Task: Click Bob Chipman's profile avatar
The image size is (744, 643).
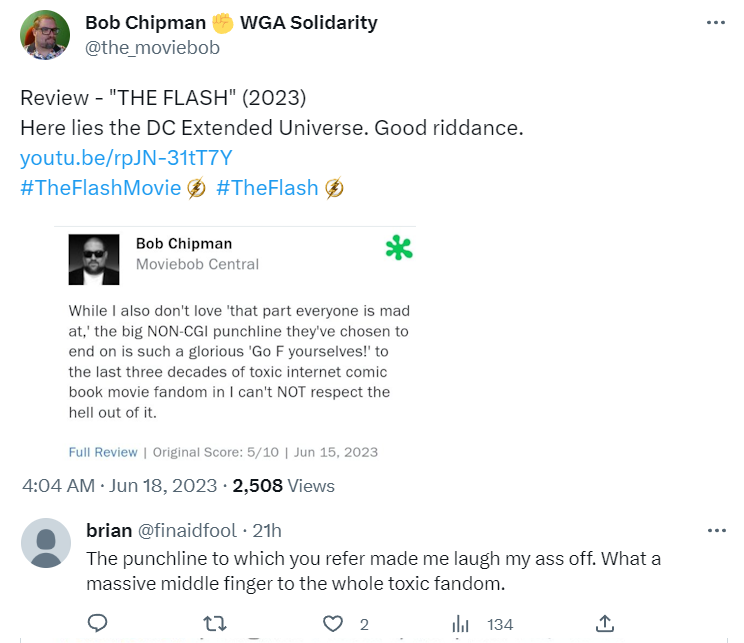Action: click(45, 35)
